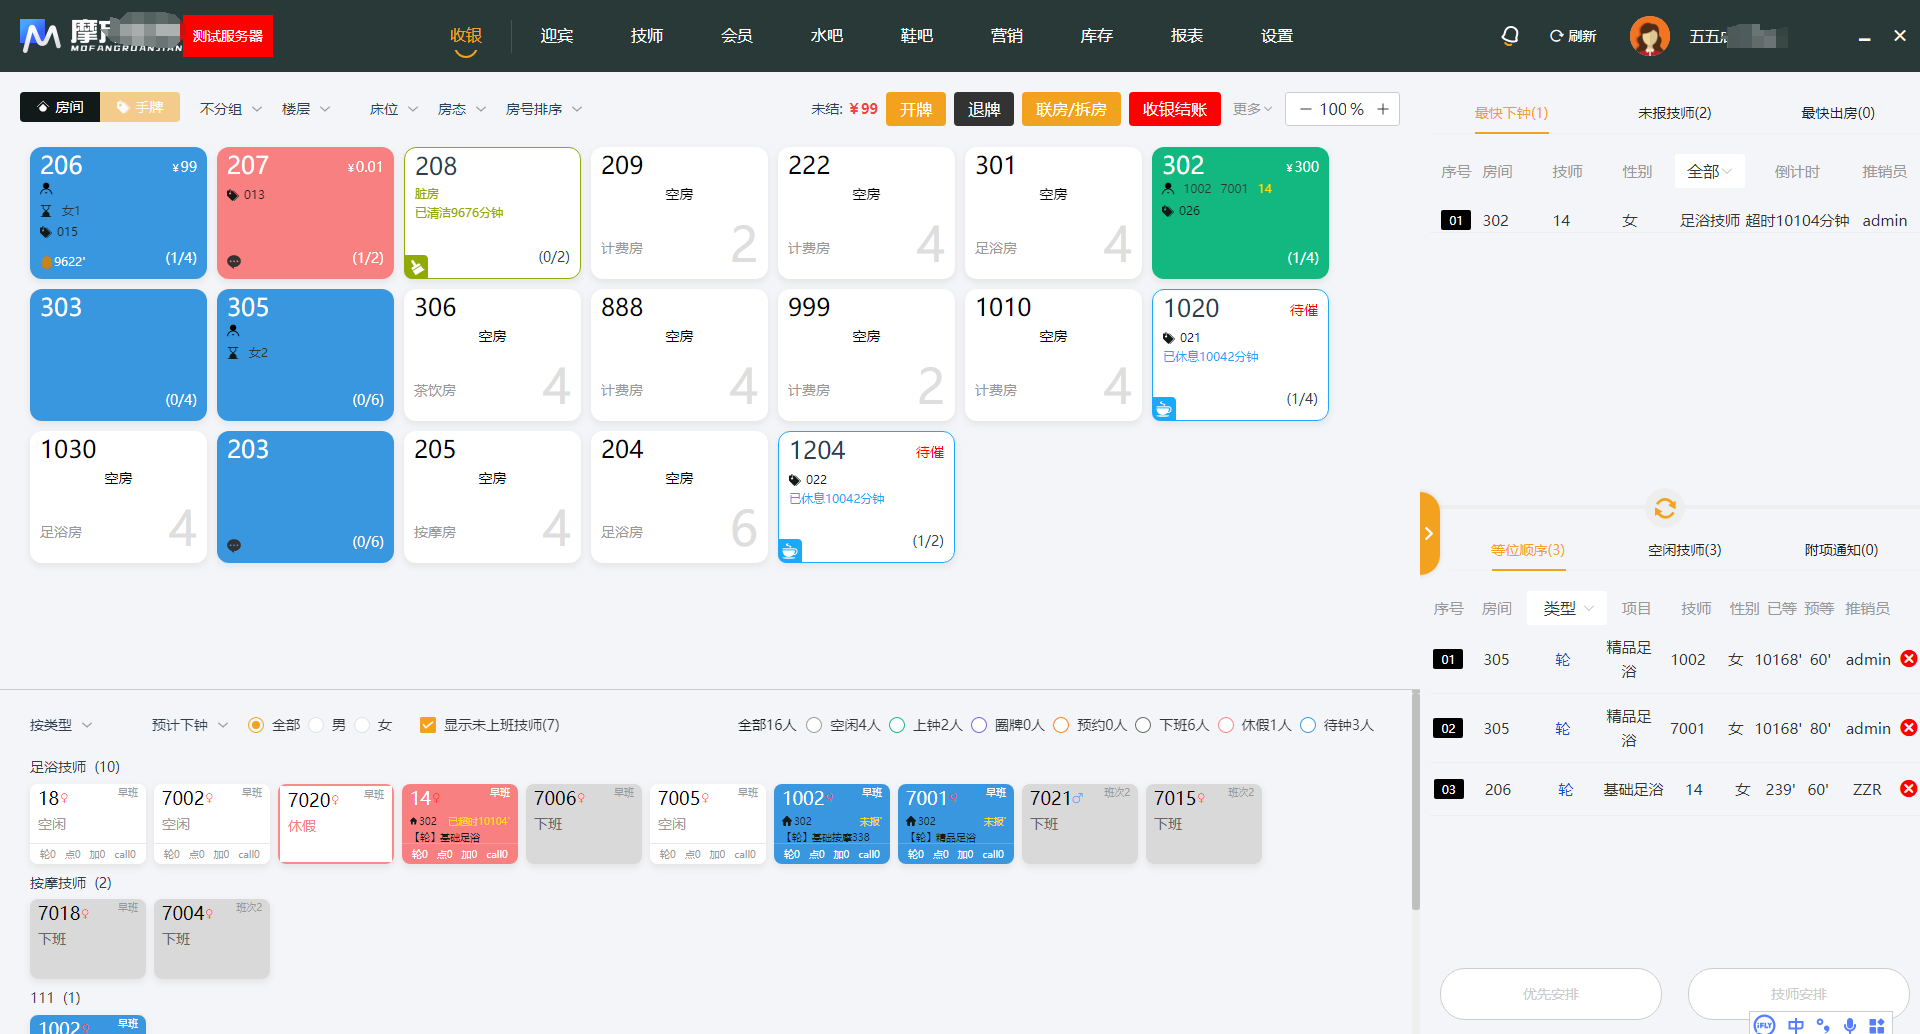Select the 休假1人 status filter radio

pos(1225,725)
